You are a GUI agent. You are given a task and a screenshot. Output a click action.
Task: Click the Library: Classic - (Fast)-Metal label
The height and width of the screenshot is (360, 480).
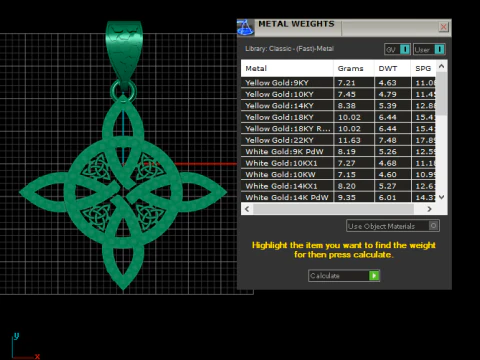289,49
